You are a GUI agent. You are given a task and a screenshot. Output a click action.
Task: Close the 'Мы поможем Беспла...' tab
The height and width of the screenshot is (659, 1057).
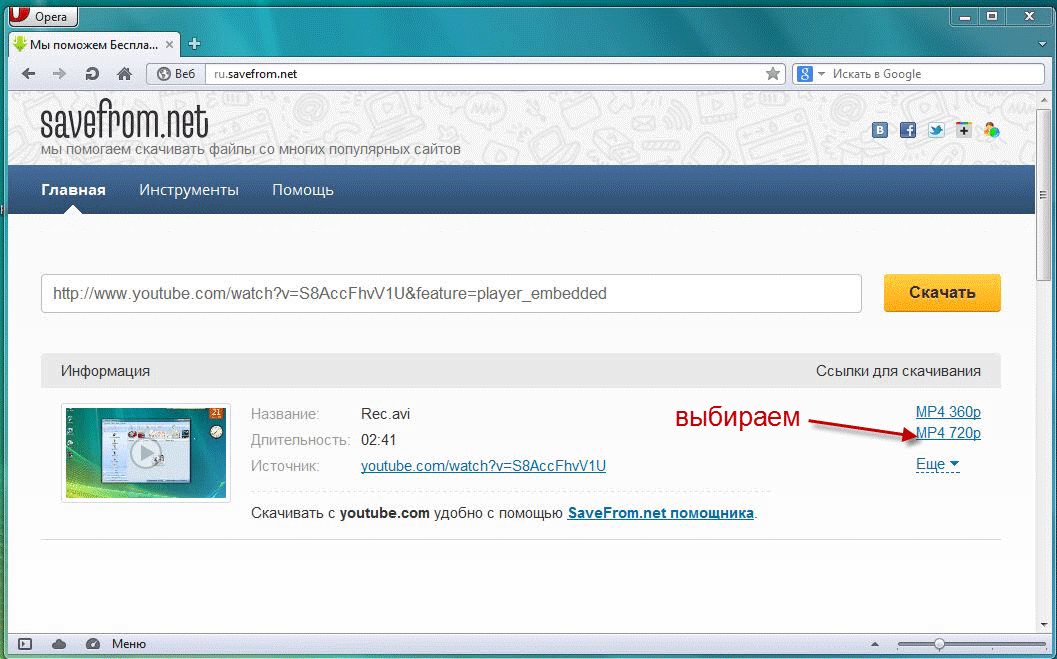(x=169, y=44)
